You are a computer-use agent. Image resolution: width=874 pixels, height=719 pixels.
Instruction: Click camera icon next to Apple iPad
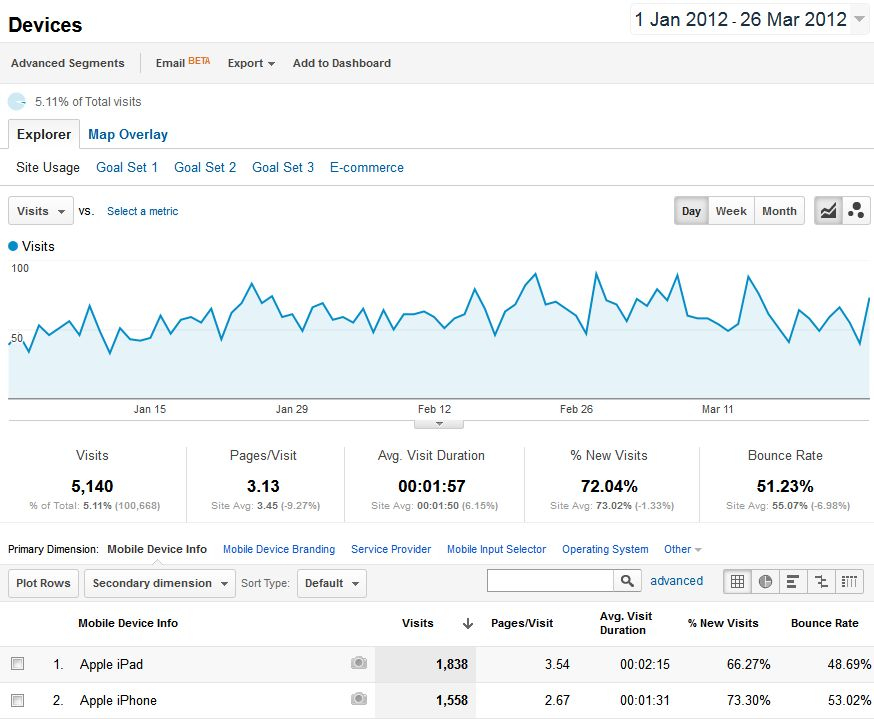[x=359, y=663]
